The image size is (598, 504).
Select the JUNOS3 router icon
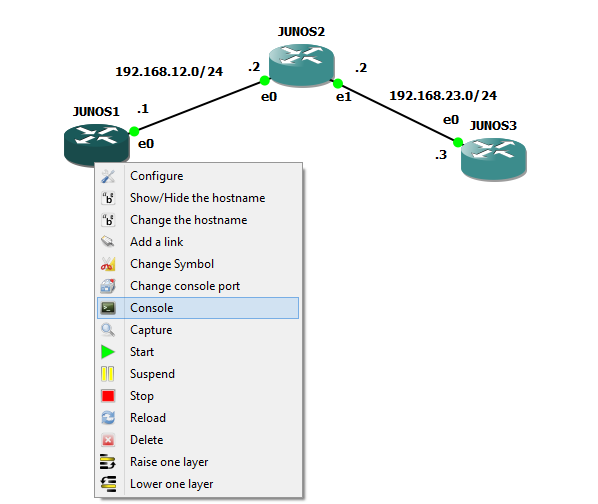coord(494,159)
